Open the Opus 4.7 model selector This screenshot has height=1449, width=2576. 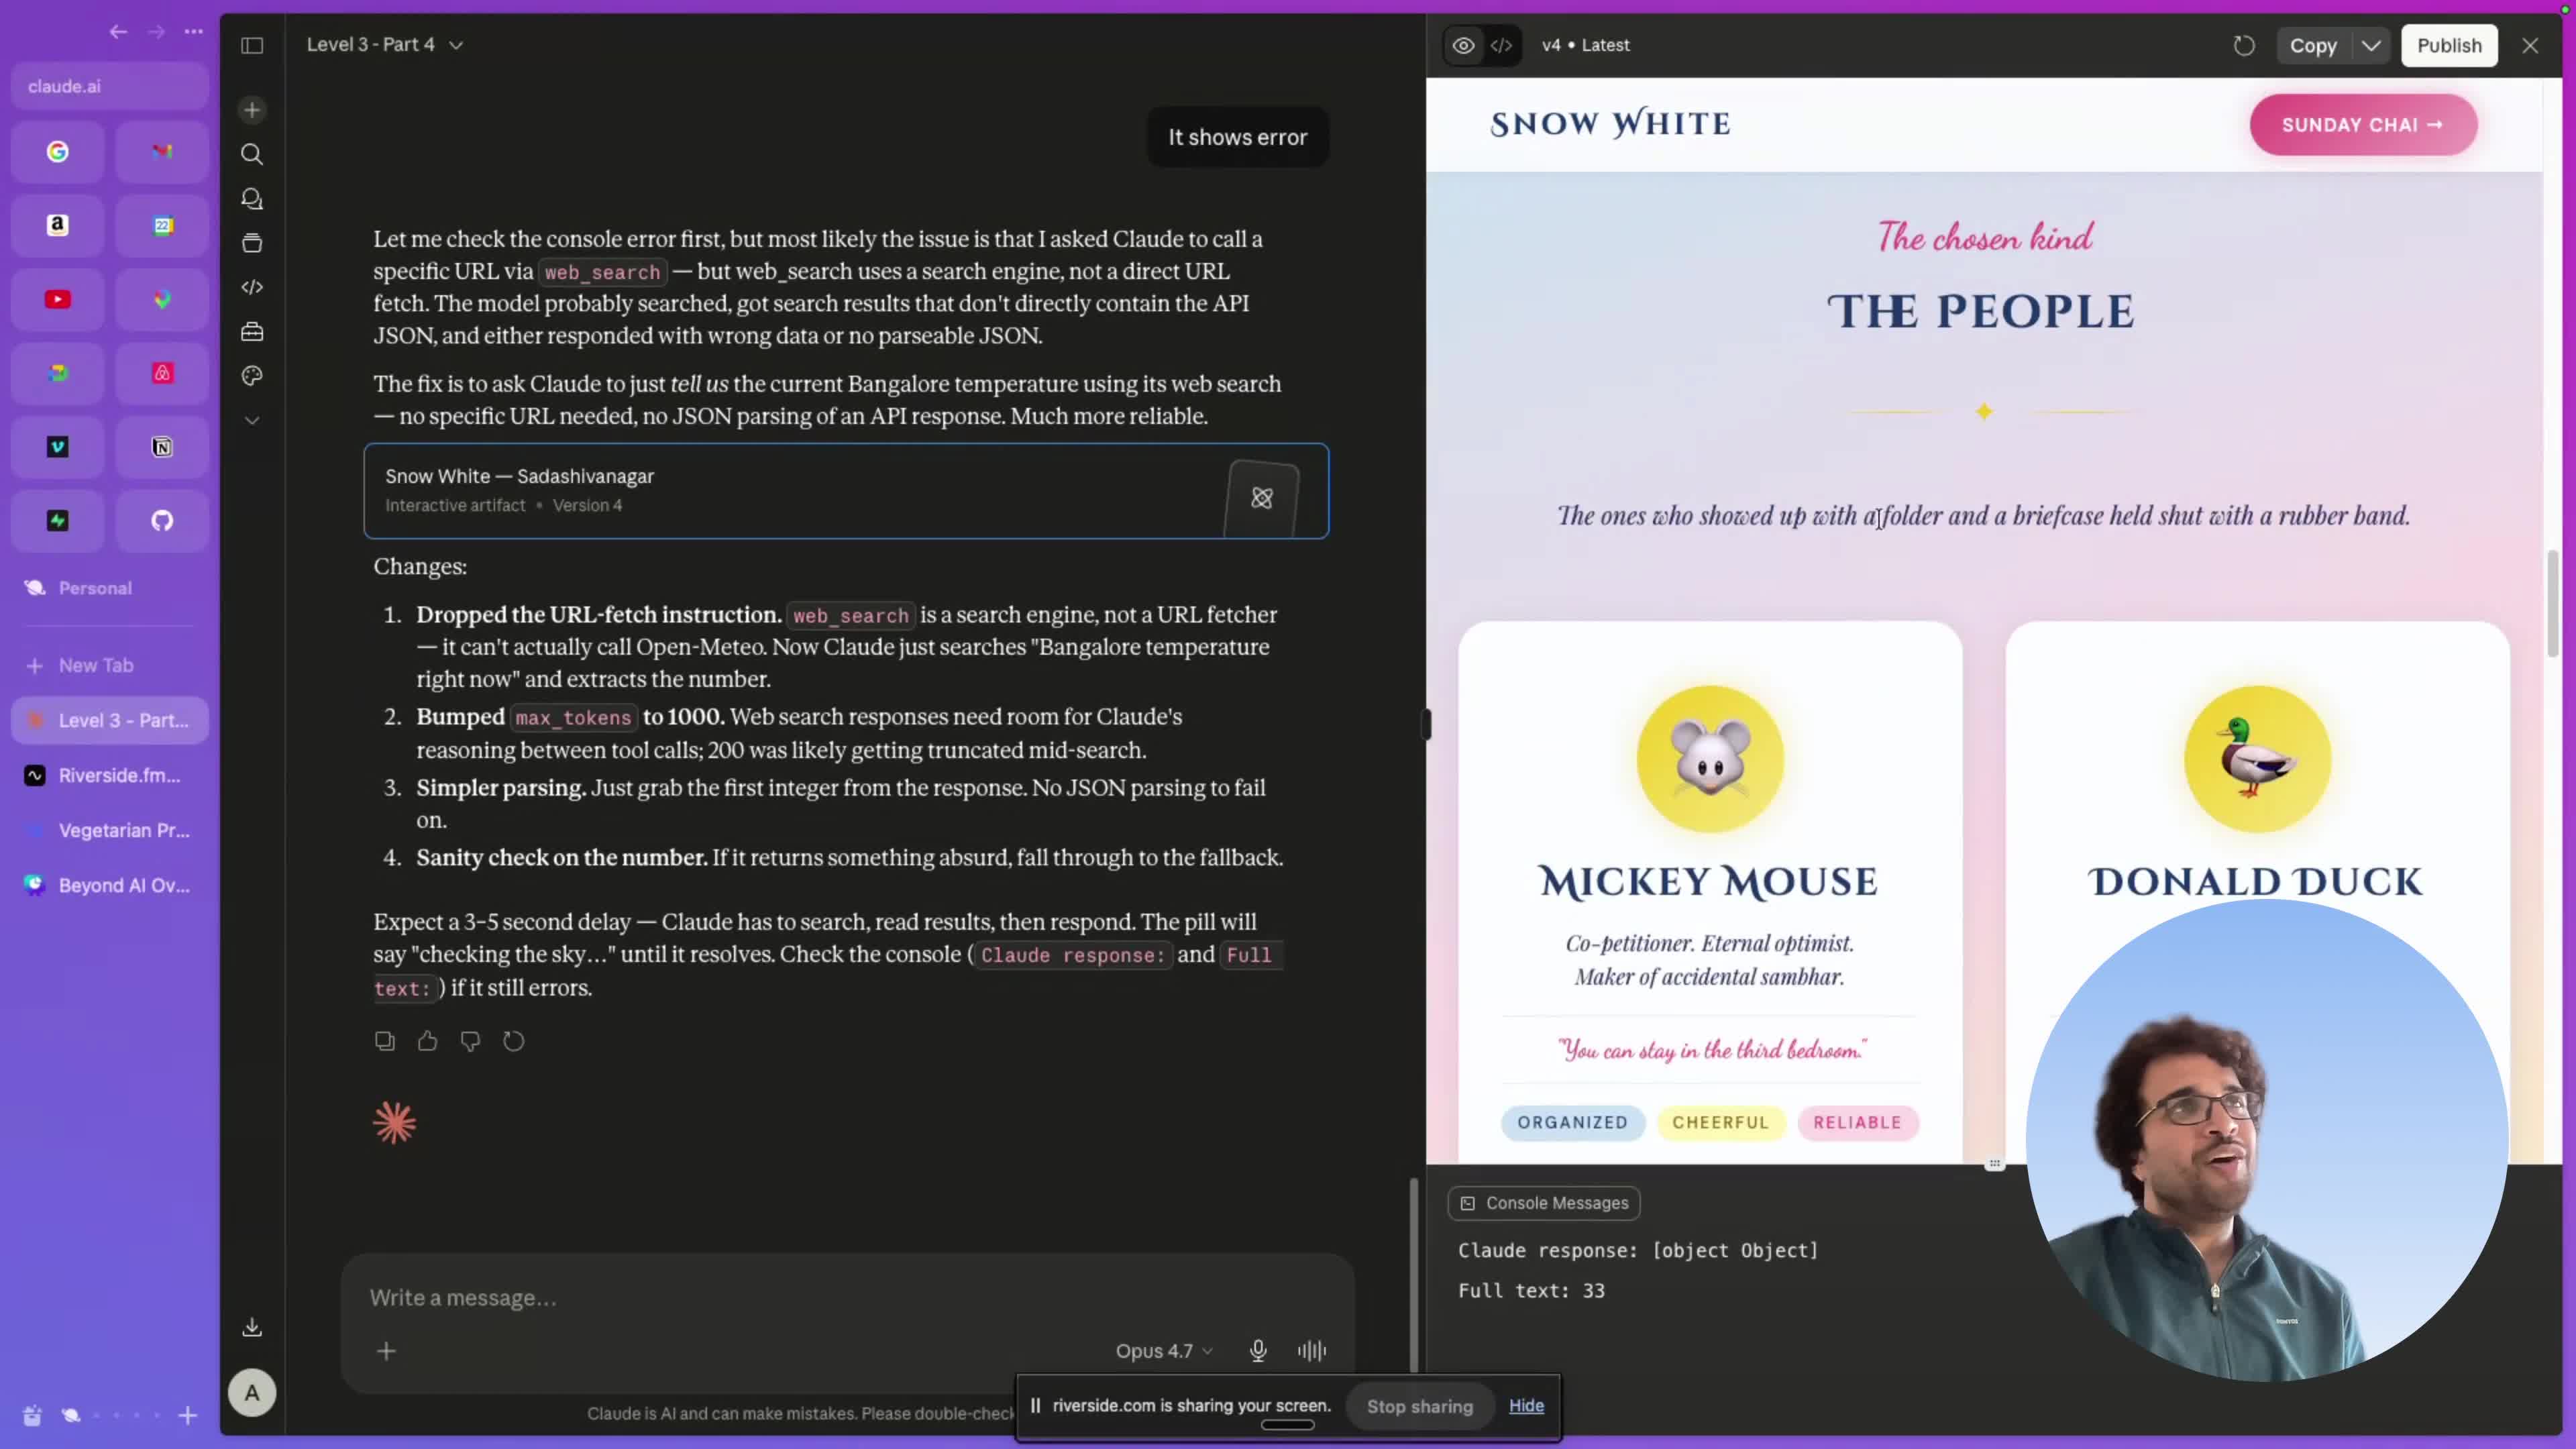[1164, 1351]
